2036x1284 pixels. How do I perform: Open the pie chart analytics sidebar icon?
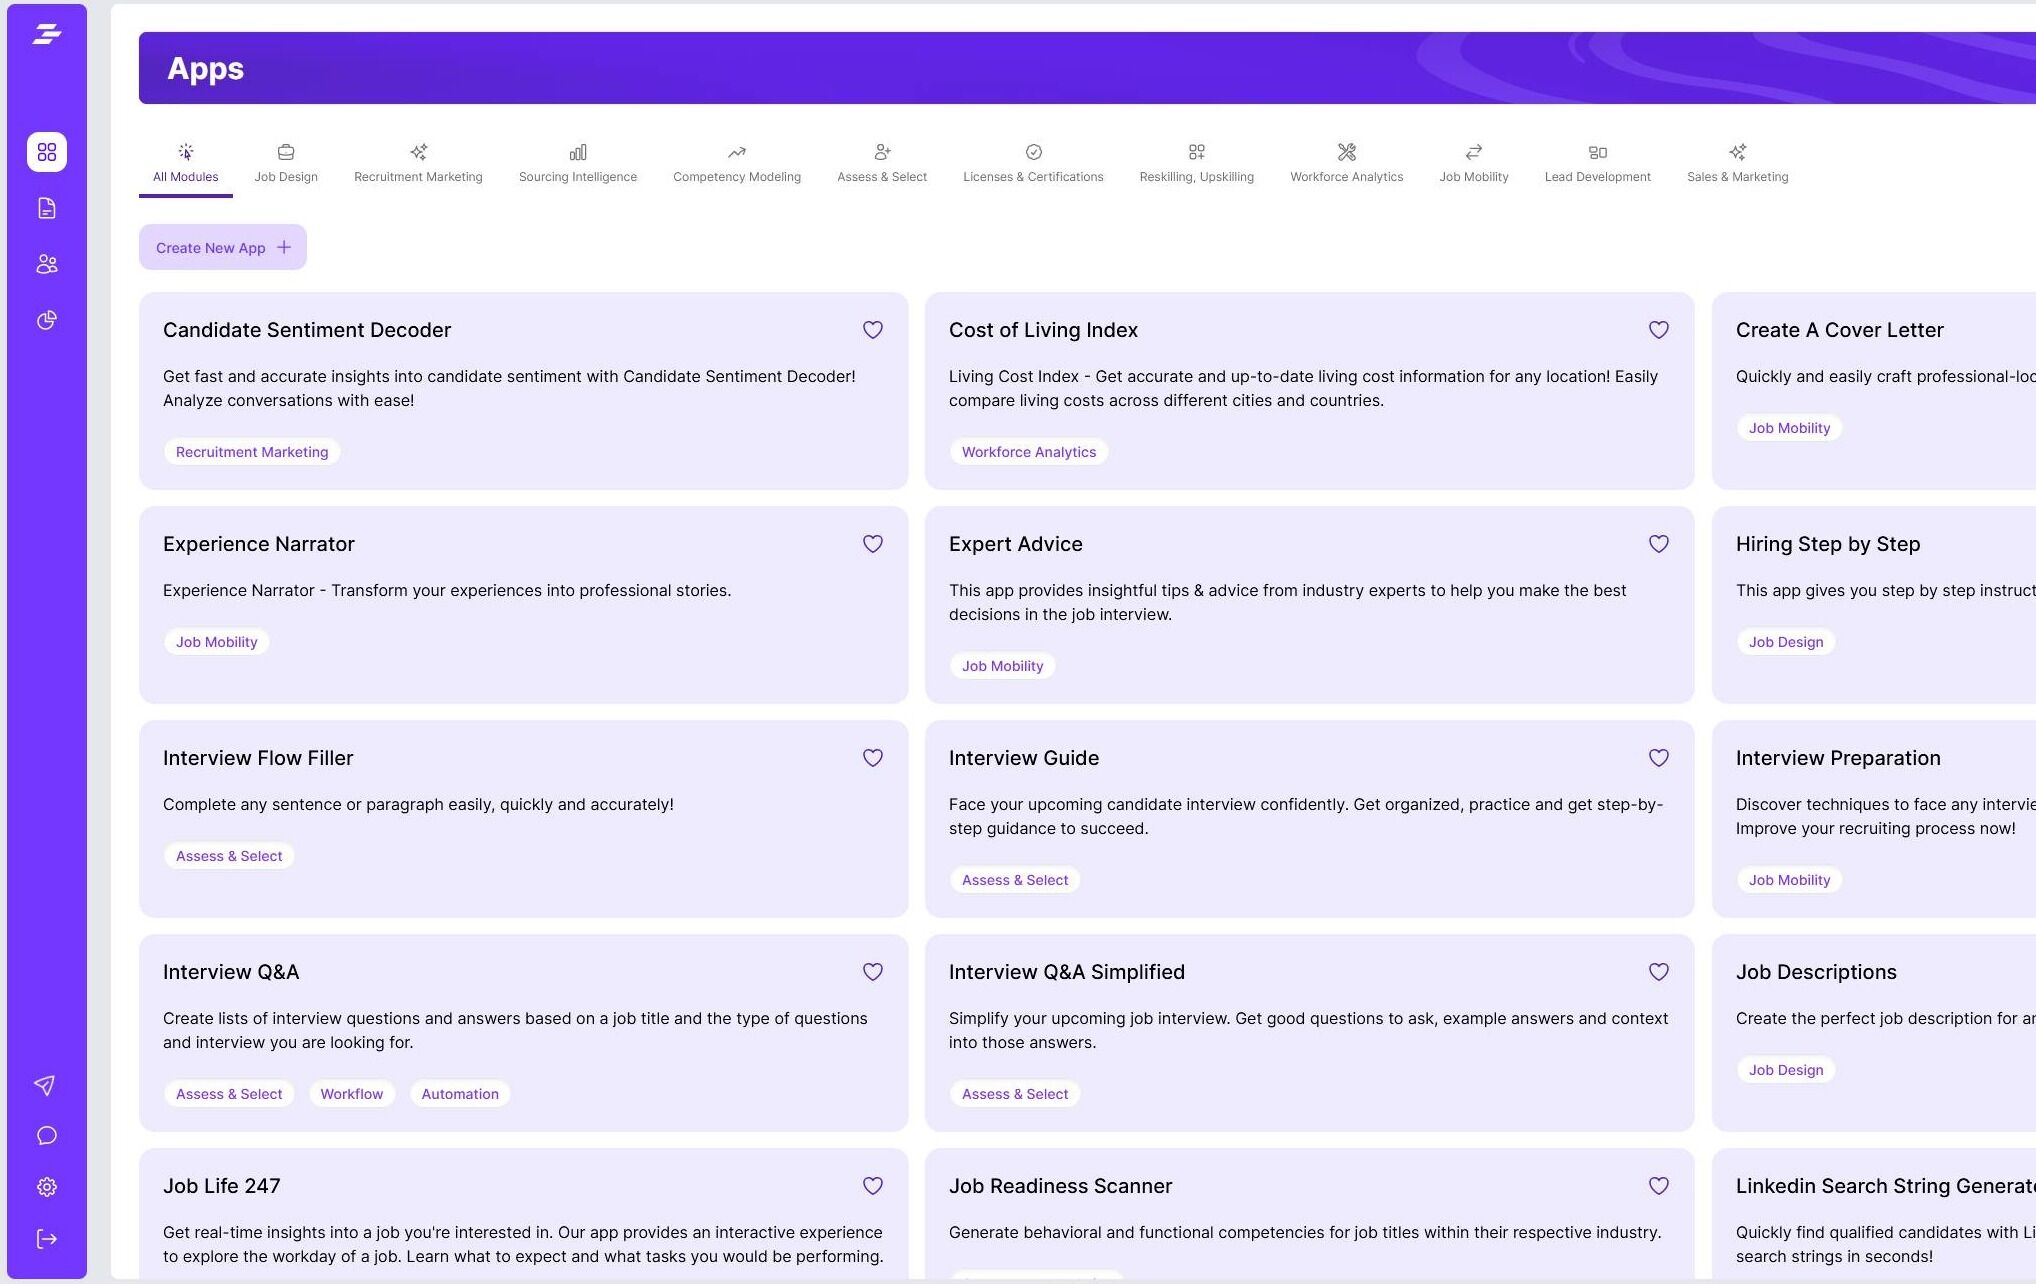pyautogui.click(x=46, y=320)
